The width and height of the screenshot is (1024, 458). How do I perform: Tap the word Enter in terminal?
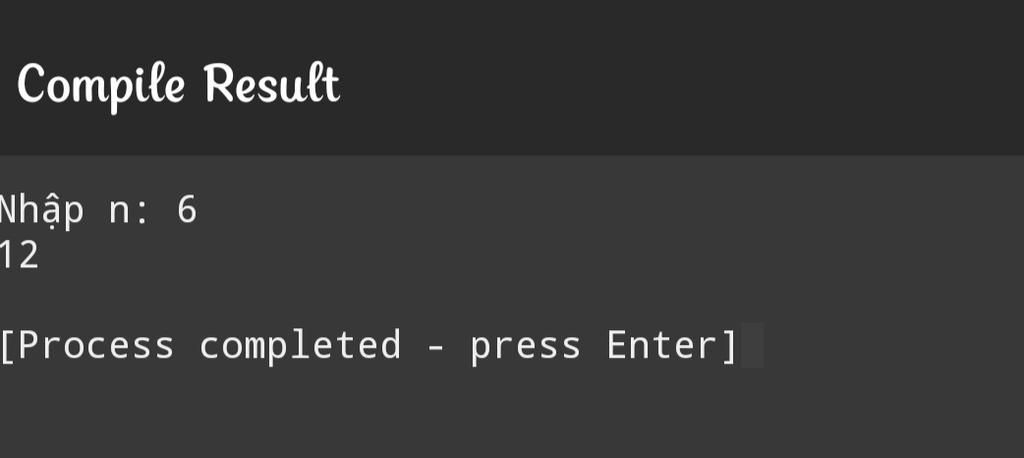[x=662, y=346]
